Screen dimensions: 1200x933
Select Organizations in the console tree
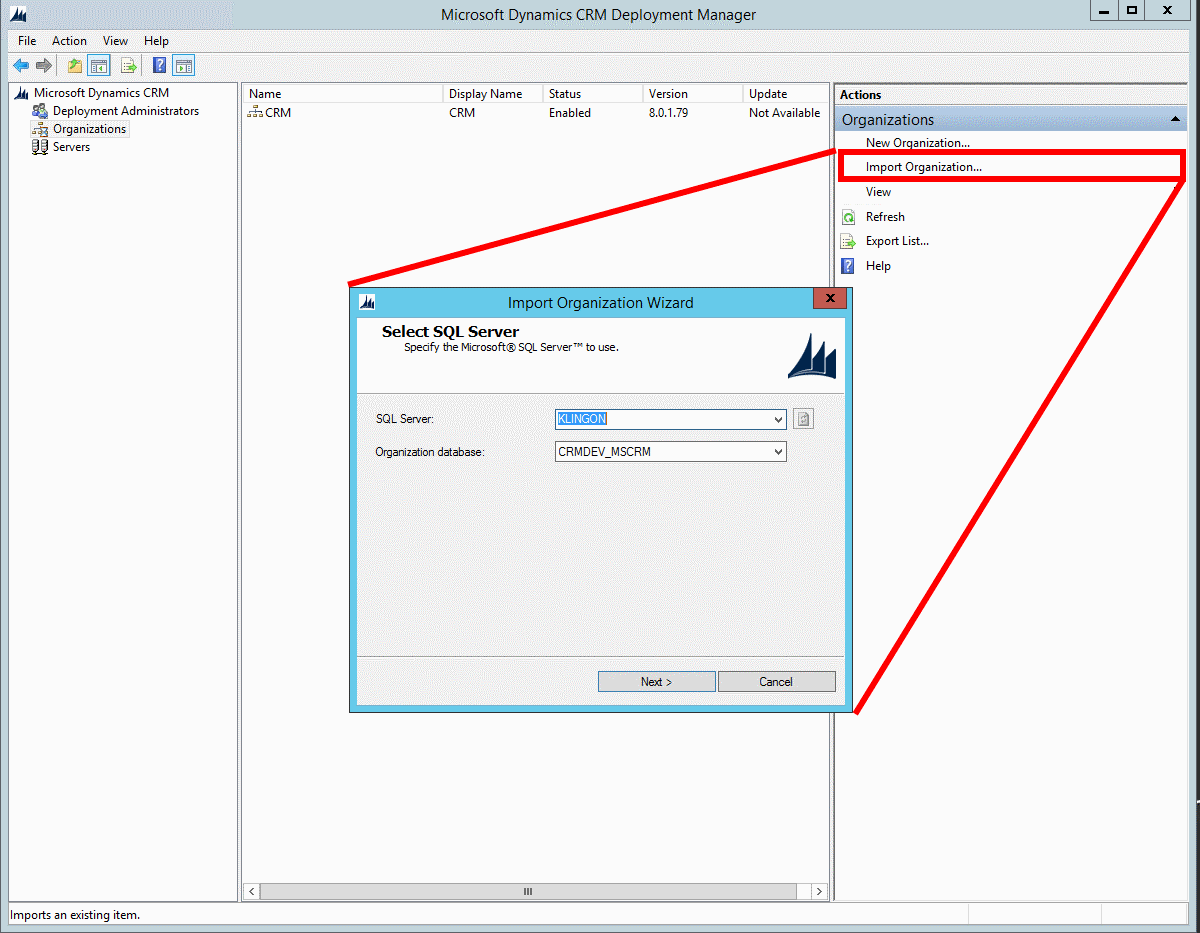tap(90, 129)
